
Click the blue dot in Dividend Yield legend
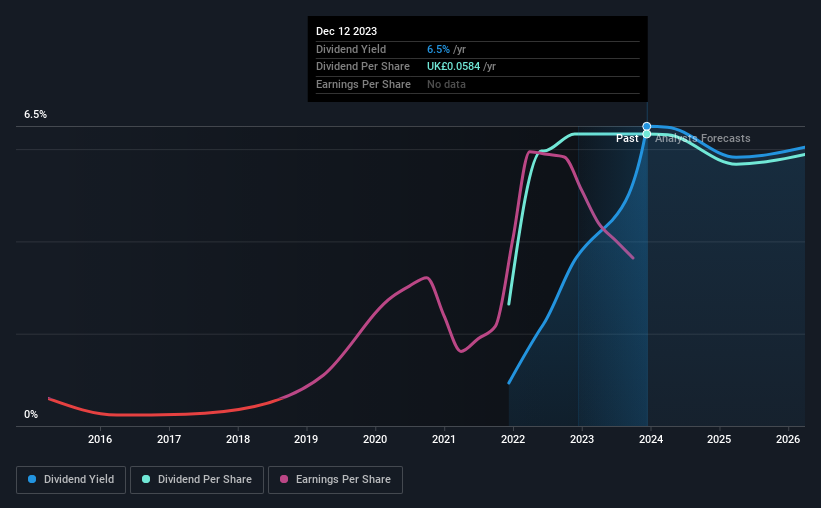[32, 479]
